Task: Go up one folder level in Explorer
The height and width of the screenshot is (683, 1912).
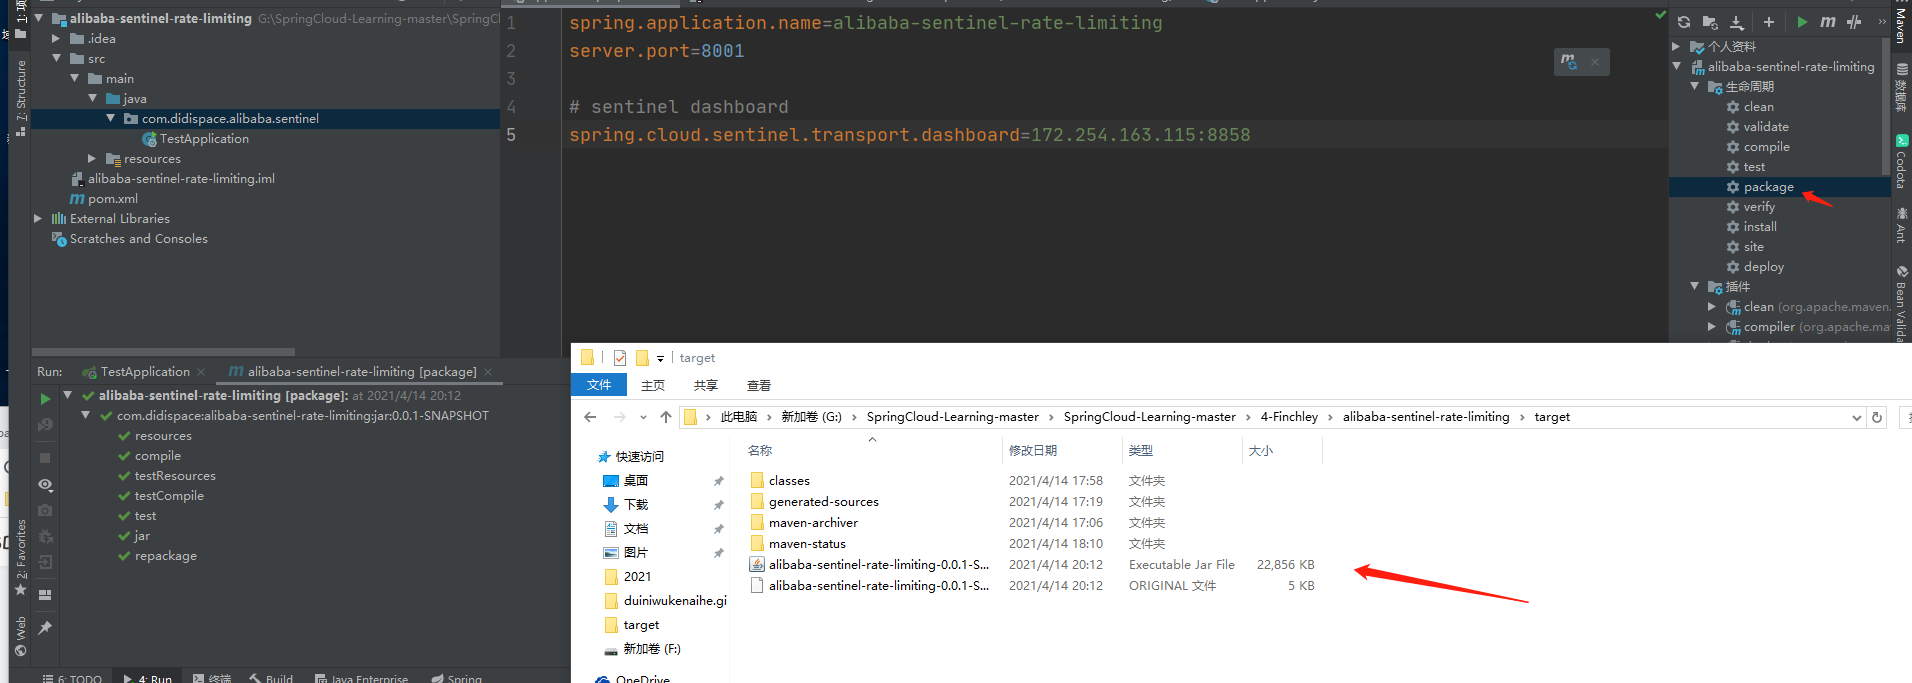Action: point(666,417)
